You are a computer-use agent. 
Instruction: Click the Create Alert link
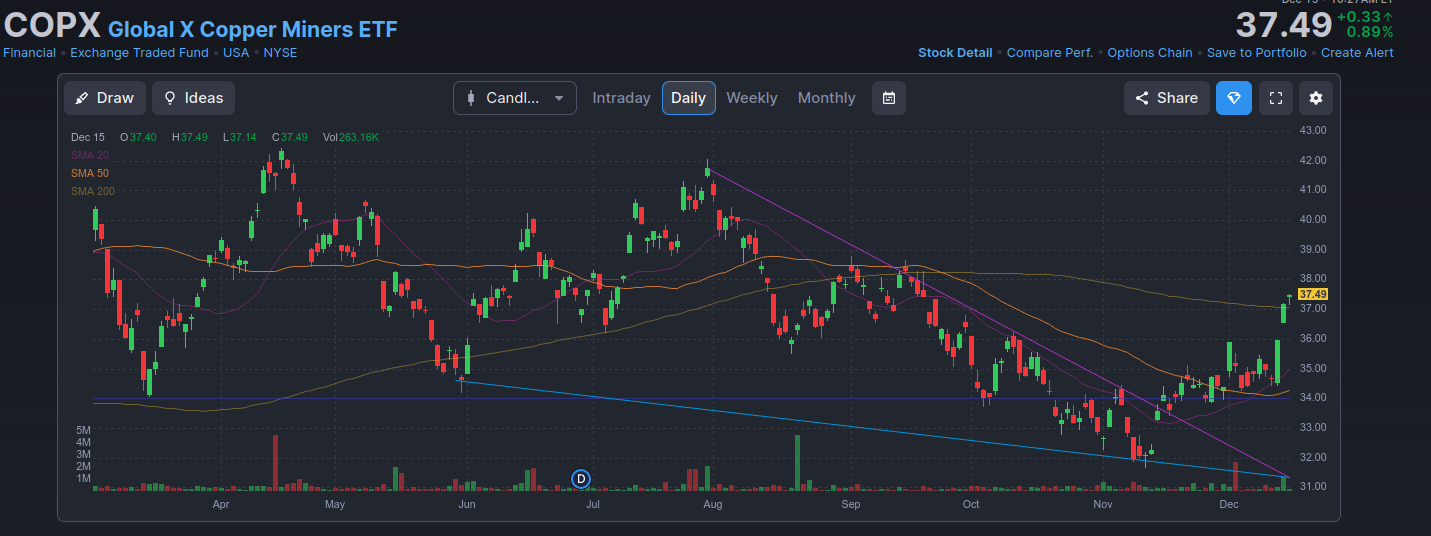point(1356,53)
